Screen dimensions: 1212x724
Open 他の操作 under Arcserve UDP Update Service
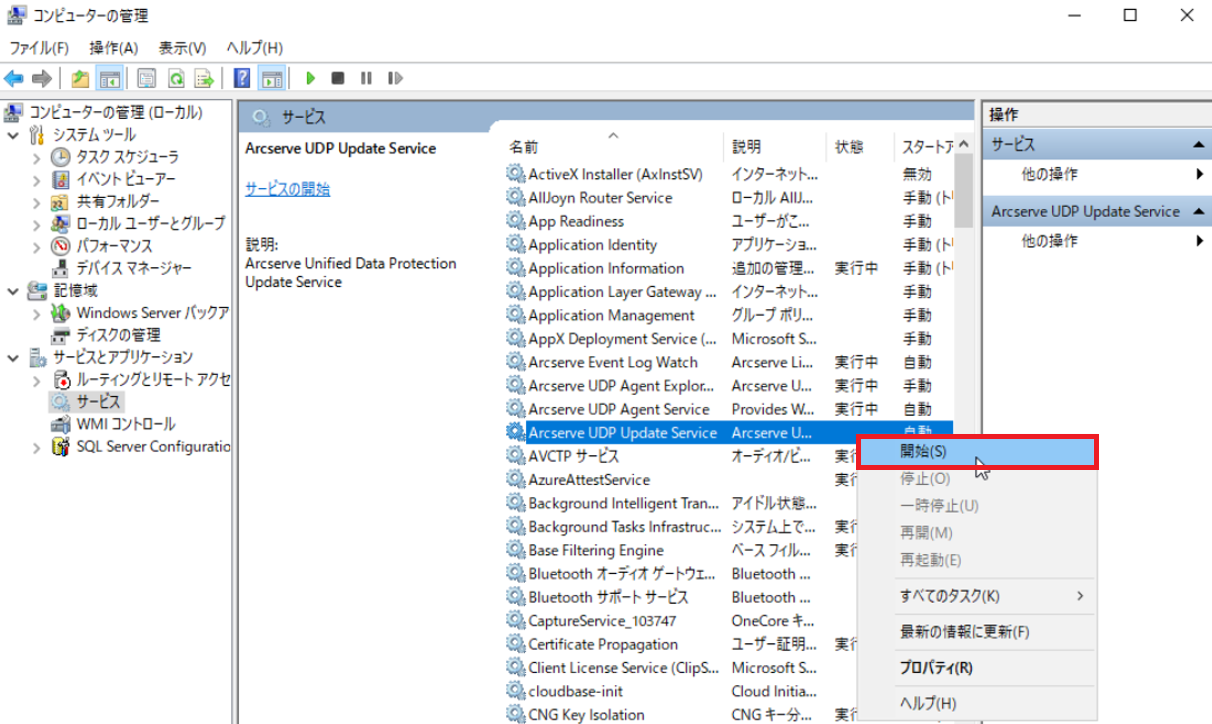pos(1097,241)
